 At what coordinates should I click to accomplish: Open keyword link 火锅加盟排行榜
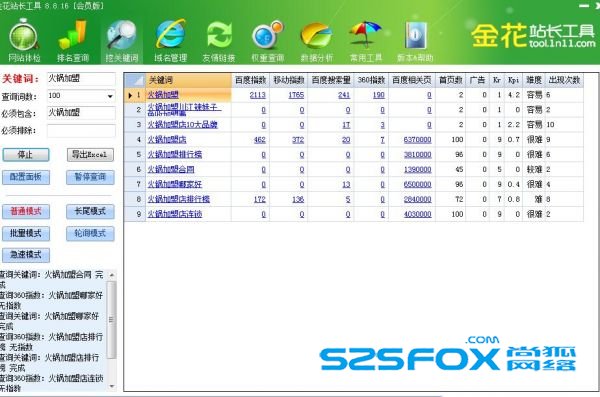175,154
